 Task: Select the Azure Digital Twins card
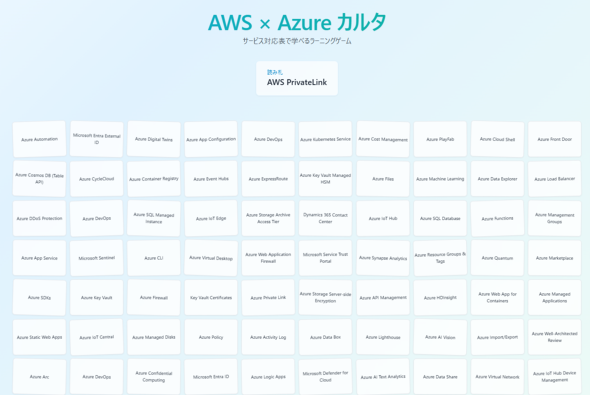pos(154,139)
